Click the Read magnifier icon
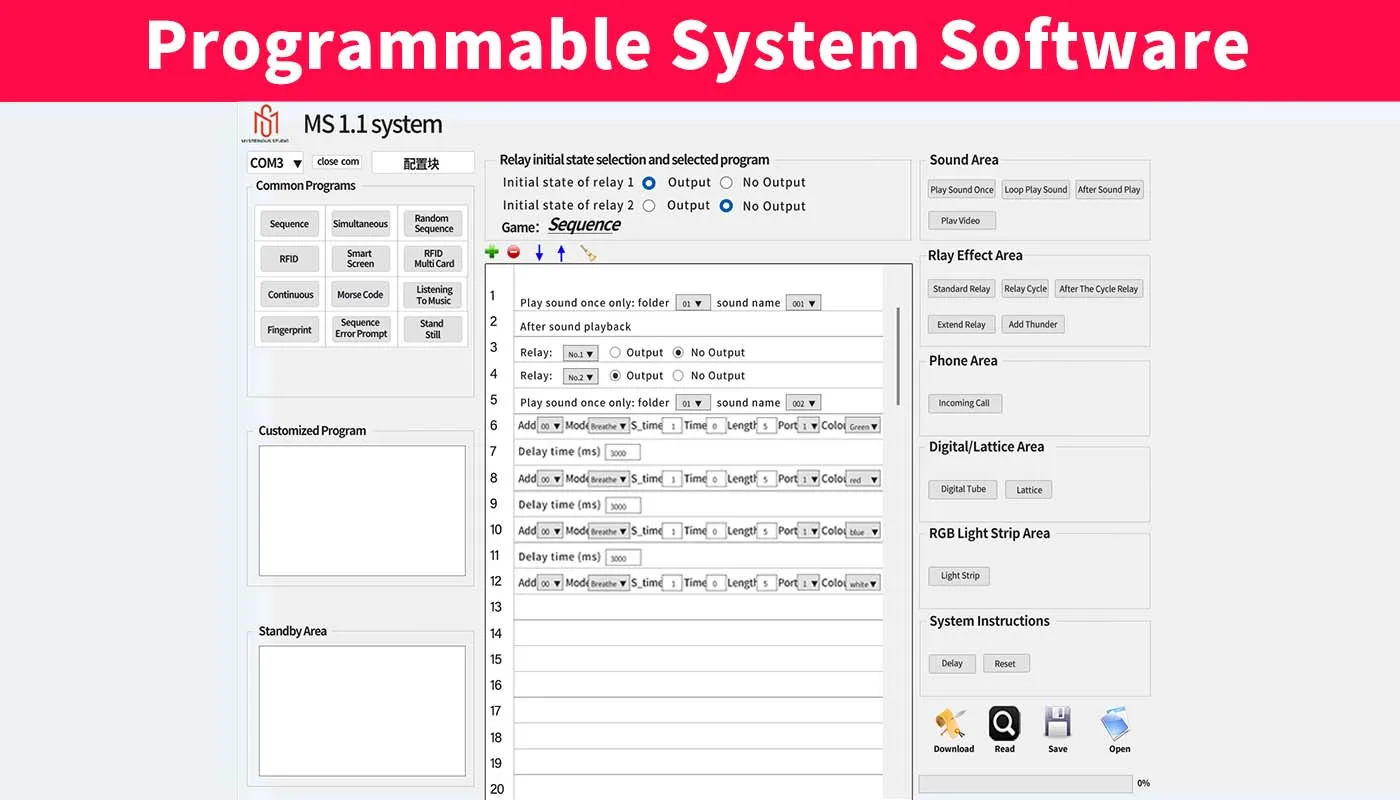This screenshot has width=1400, height=800. [x=1004, y=723]
